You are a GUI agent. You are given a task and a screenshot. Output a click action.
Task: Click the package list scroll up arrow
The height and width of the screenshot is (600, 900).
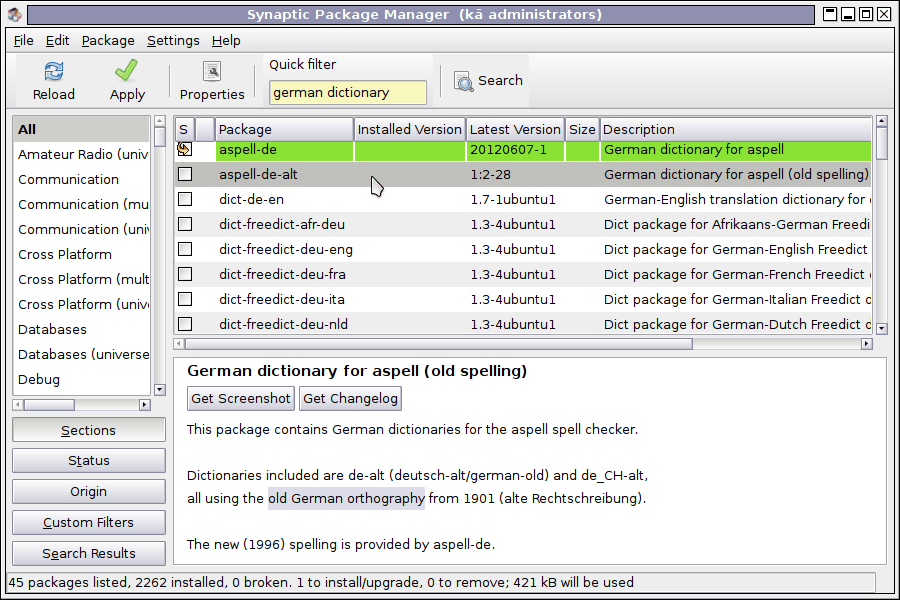(882, 121)
